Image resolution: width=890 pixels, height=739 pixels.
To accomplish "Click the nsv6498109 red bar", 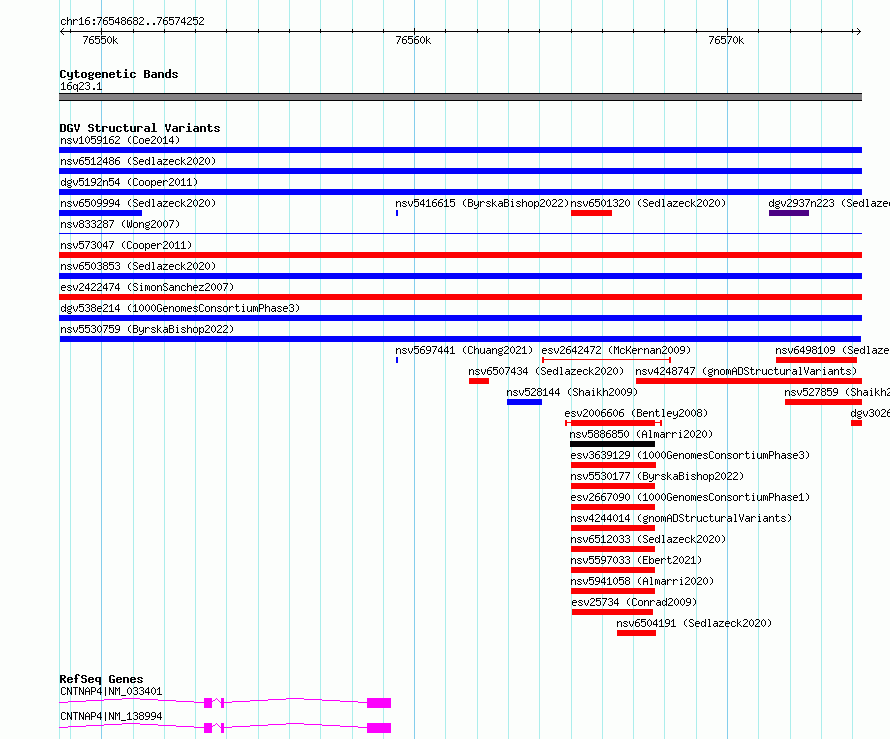I will tap(816, 360).
